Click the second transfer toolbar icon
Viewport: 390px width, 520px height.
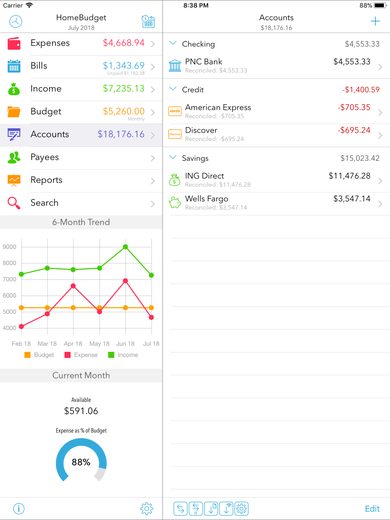coord(196,509)
